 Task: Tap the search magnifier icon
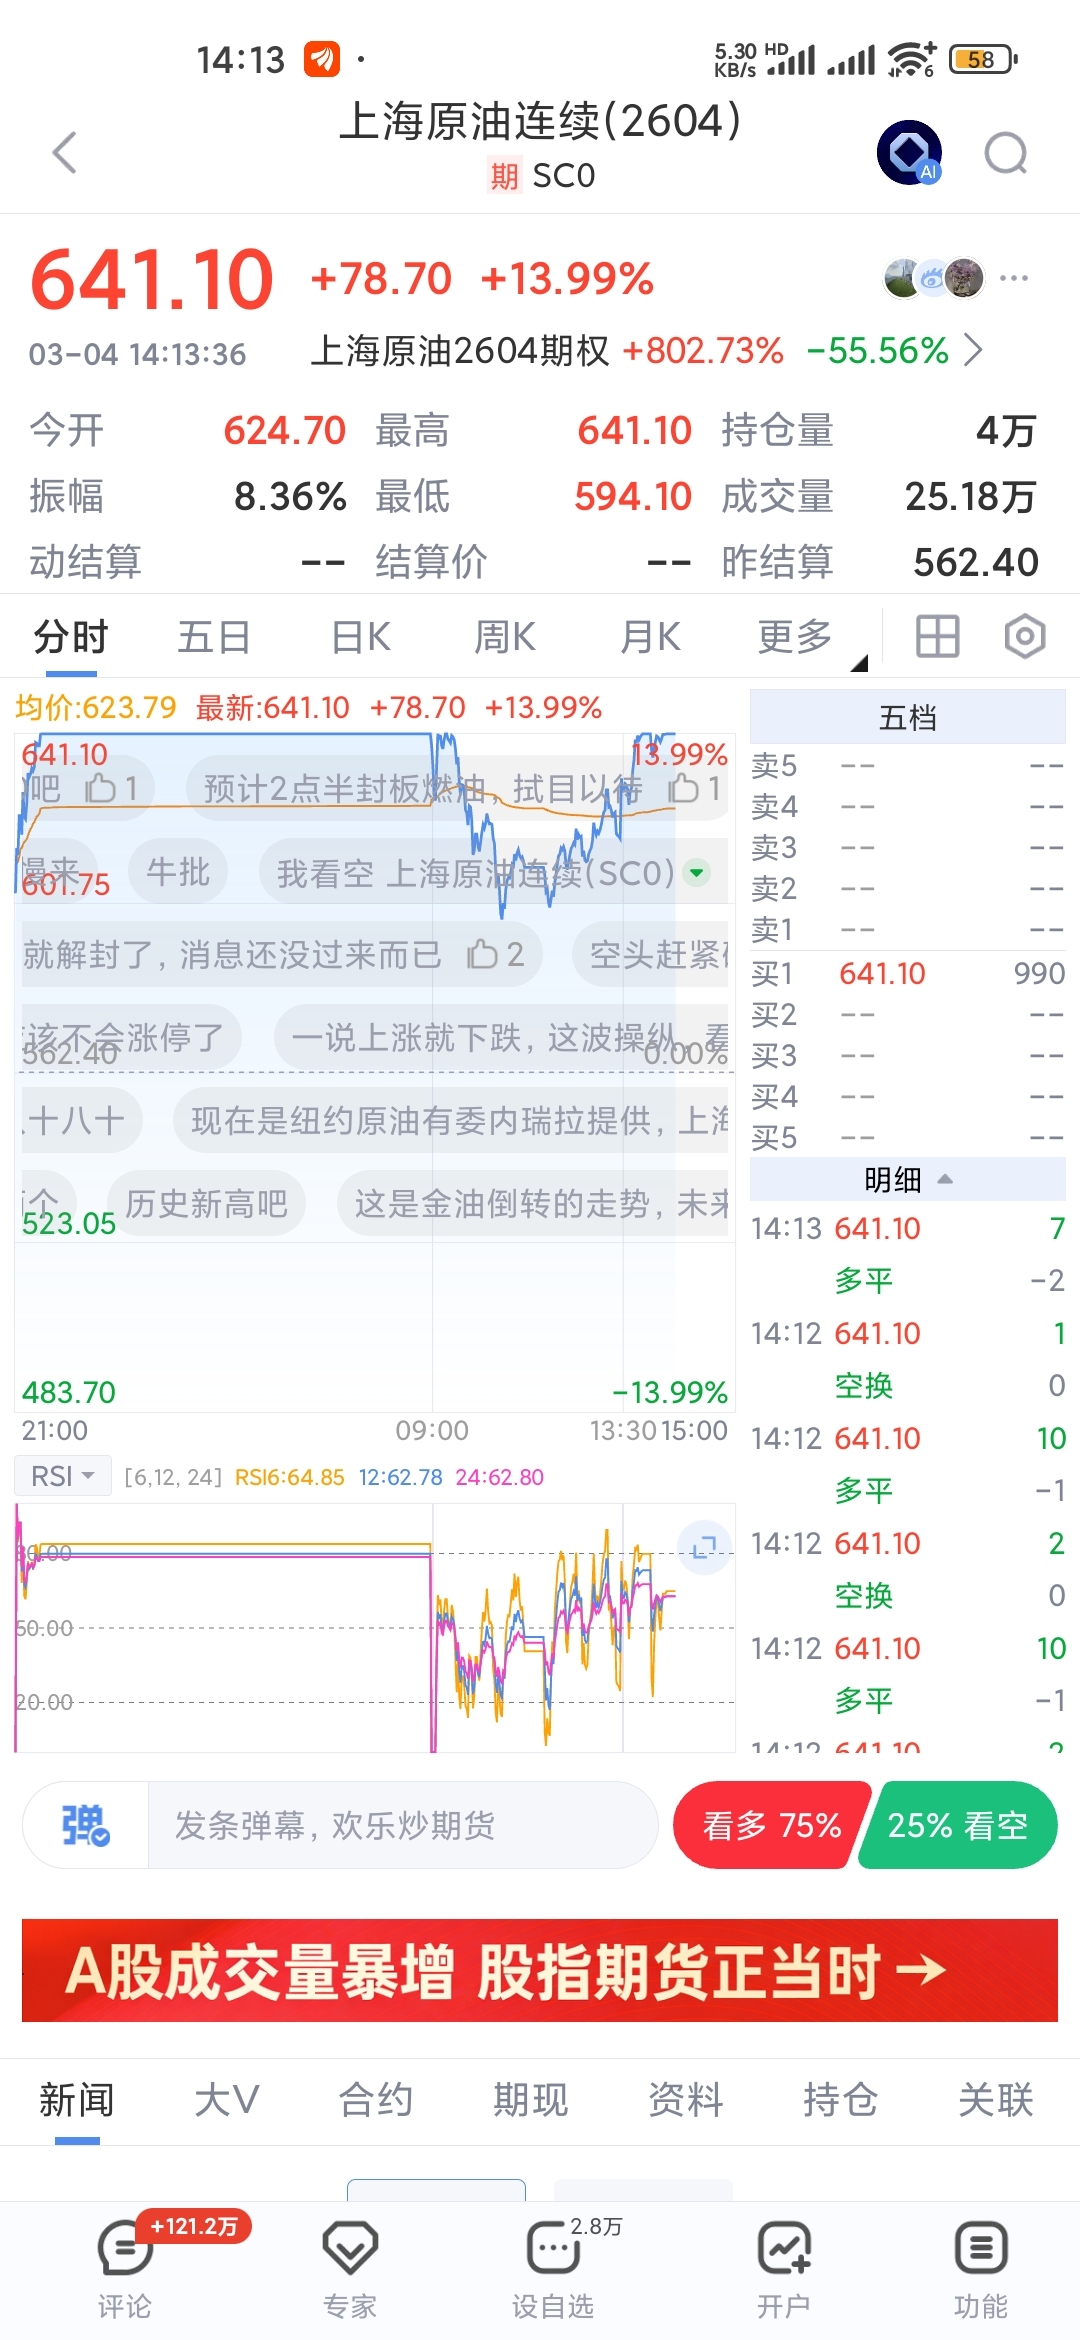point(1006,153)
